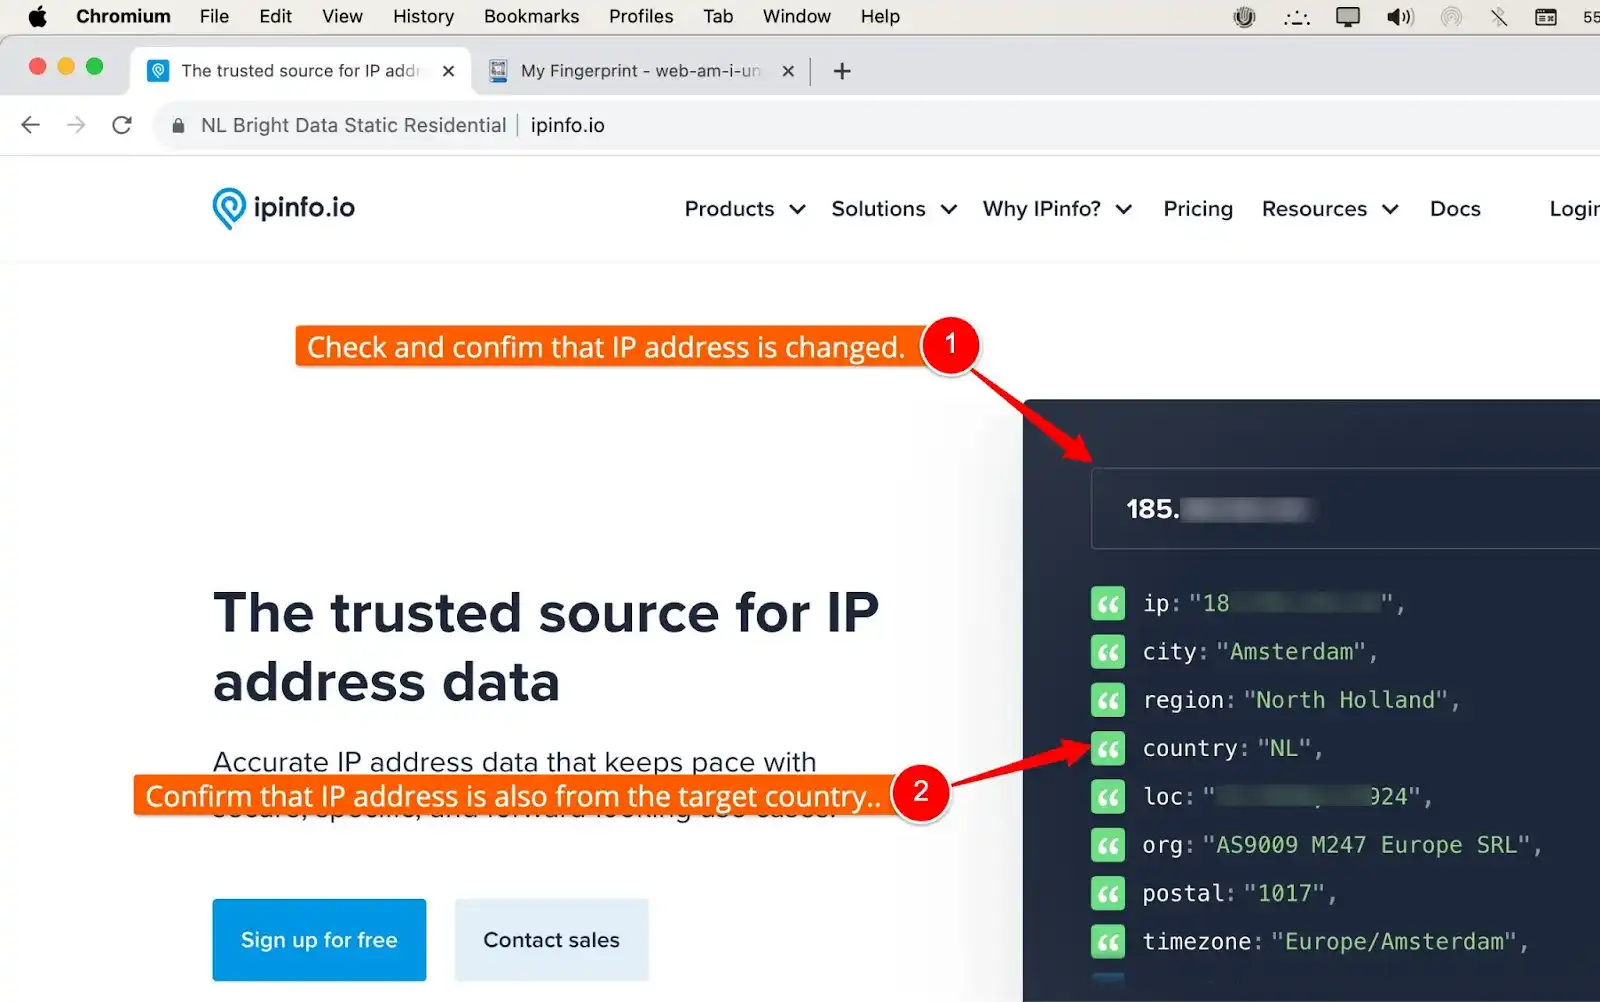Click the "1017" postal value
Image resolution: width=1600 pixels, height=1002 pixels.
coord(1284,893)
